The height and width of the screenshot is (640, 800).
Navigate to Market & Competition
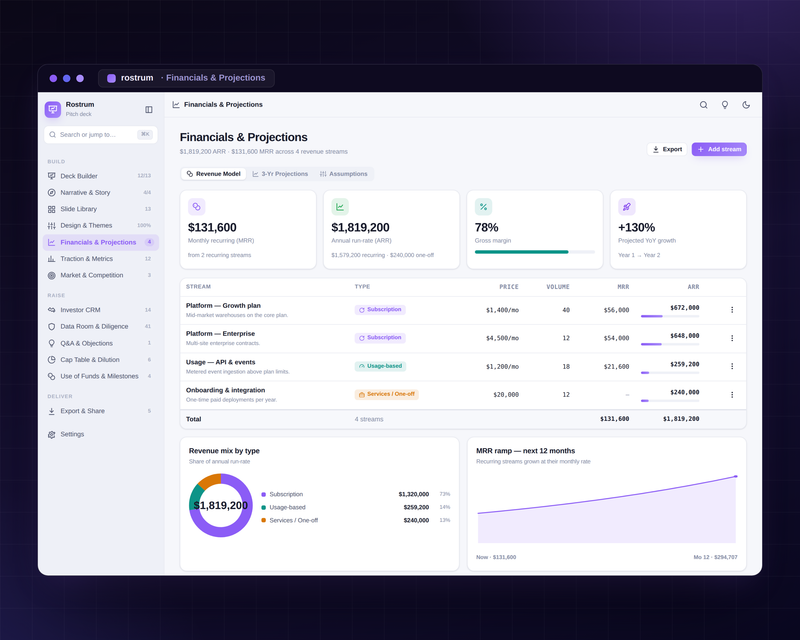(101, 275)
